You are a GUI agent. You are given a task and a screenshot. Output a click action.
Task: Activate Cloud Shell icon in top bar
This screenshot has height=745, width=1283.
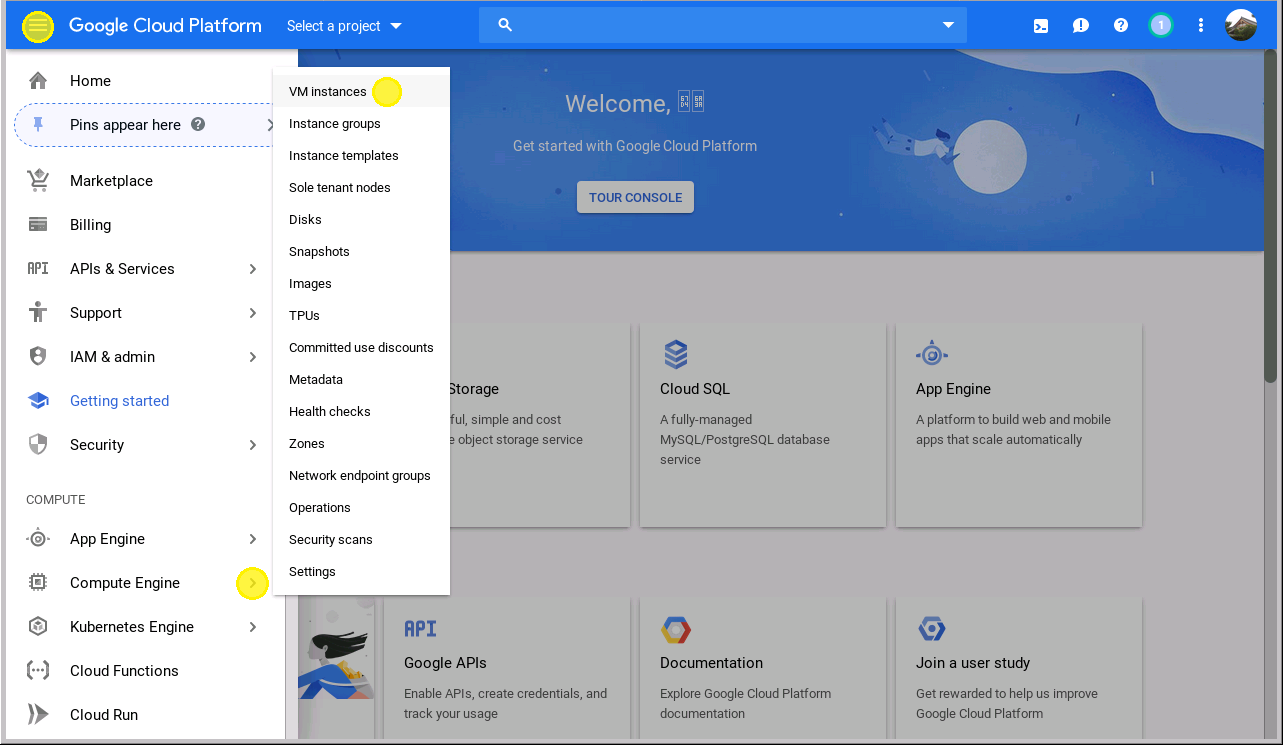(1041, 26)
